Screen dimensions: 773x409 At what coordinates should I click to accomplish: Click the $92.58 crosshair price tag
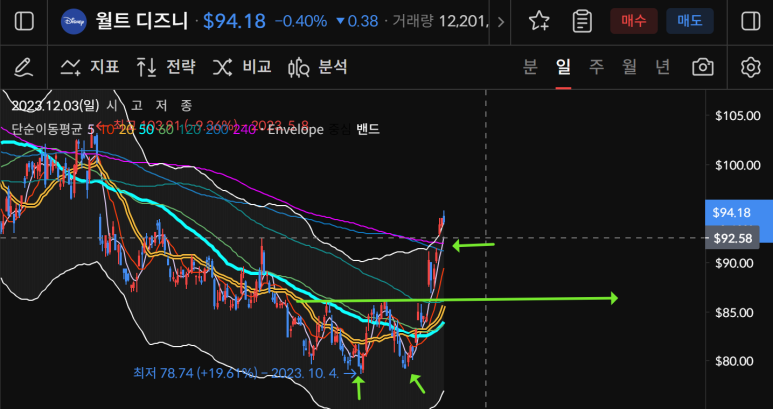point(732,239)
